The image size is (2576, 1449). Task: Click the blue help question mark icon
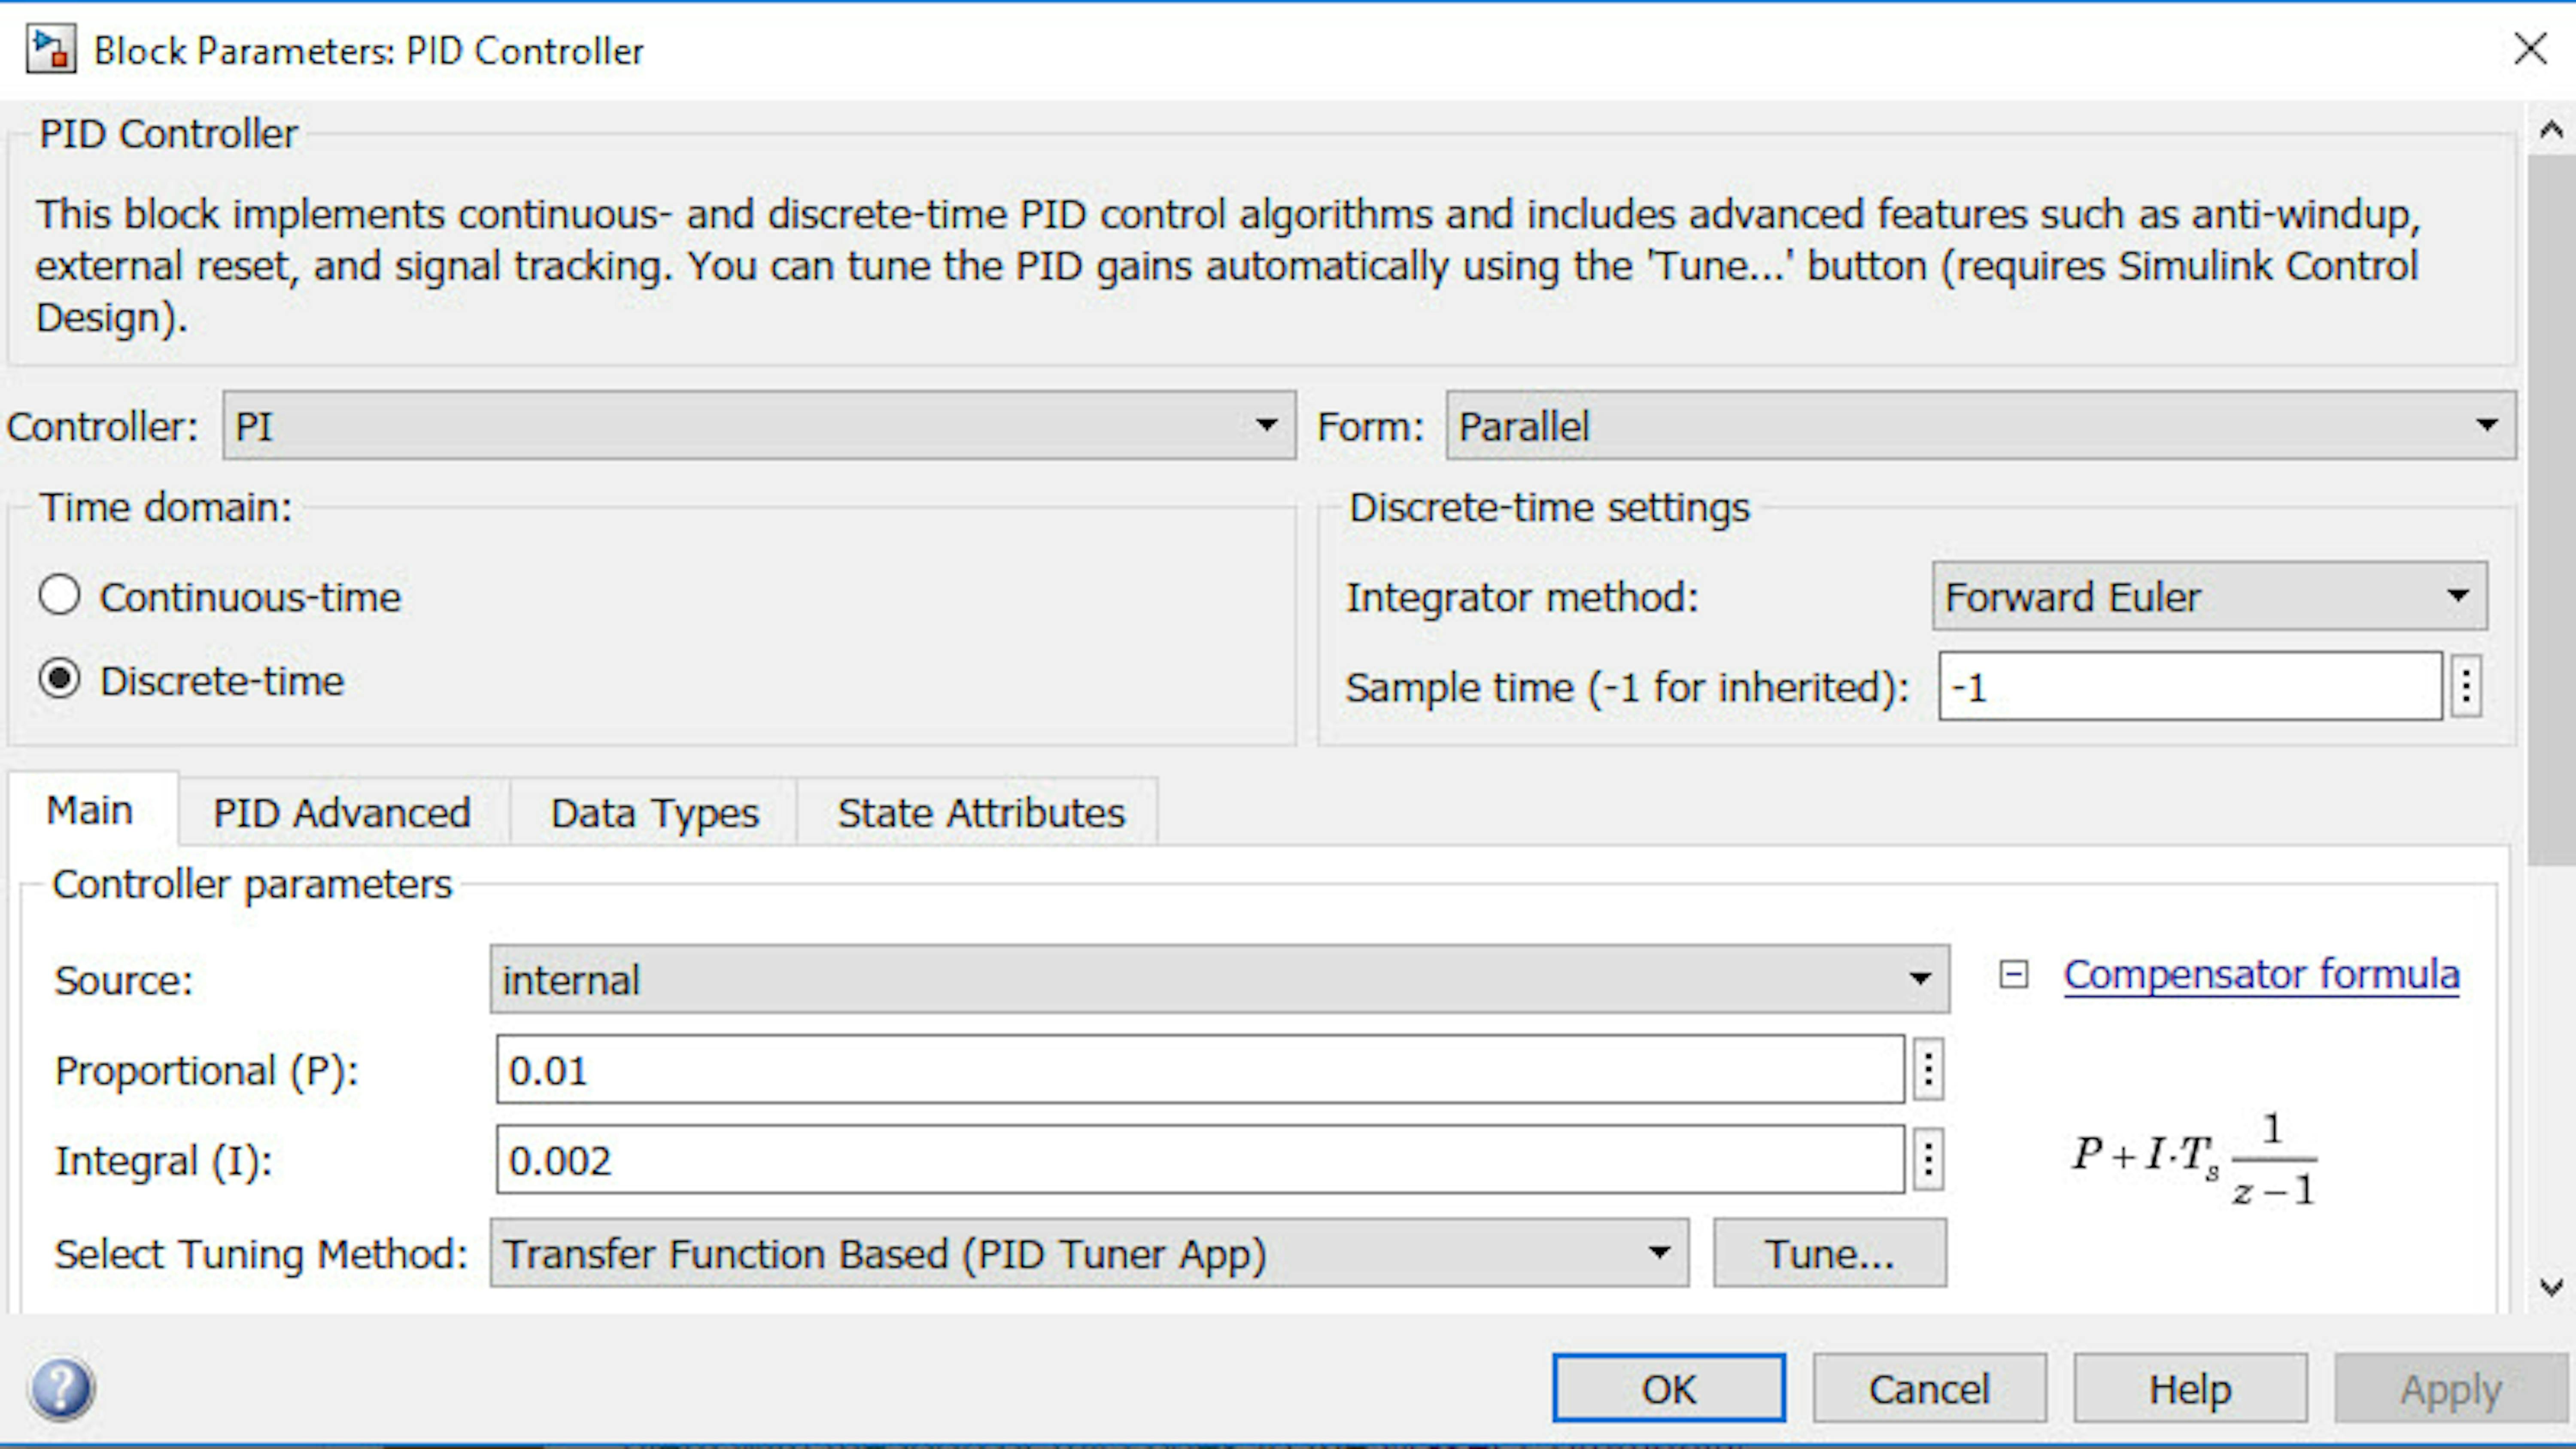62,1389
